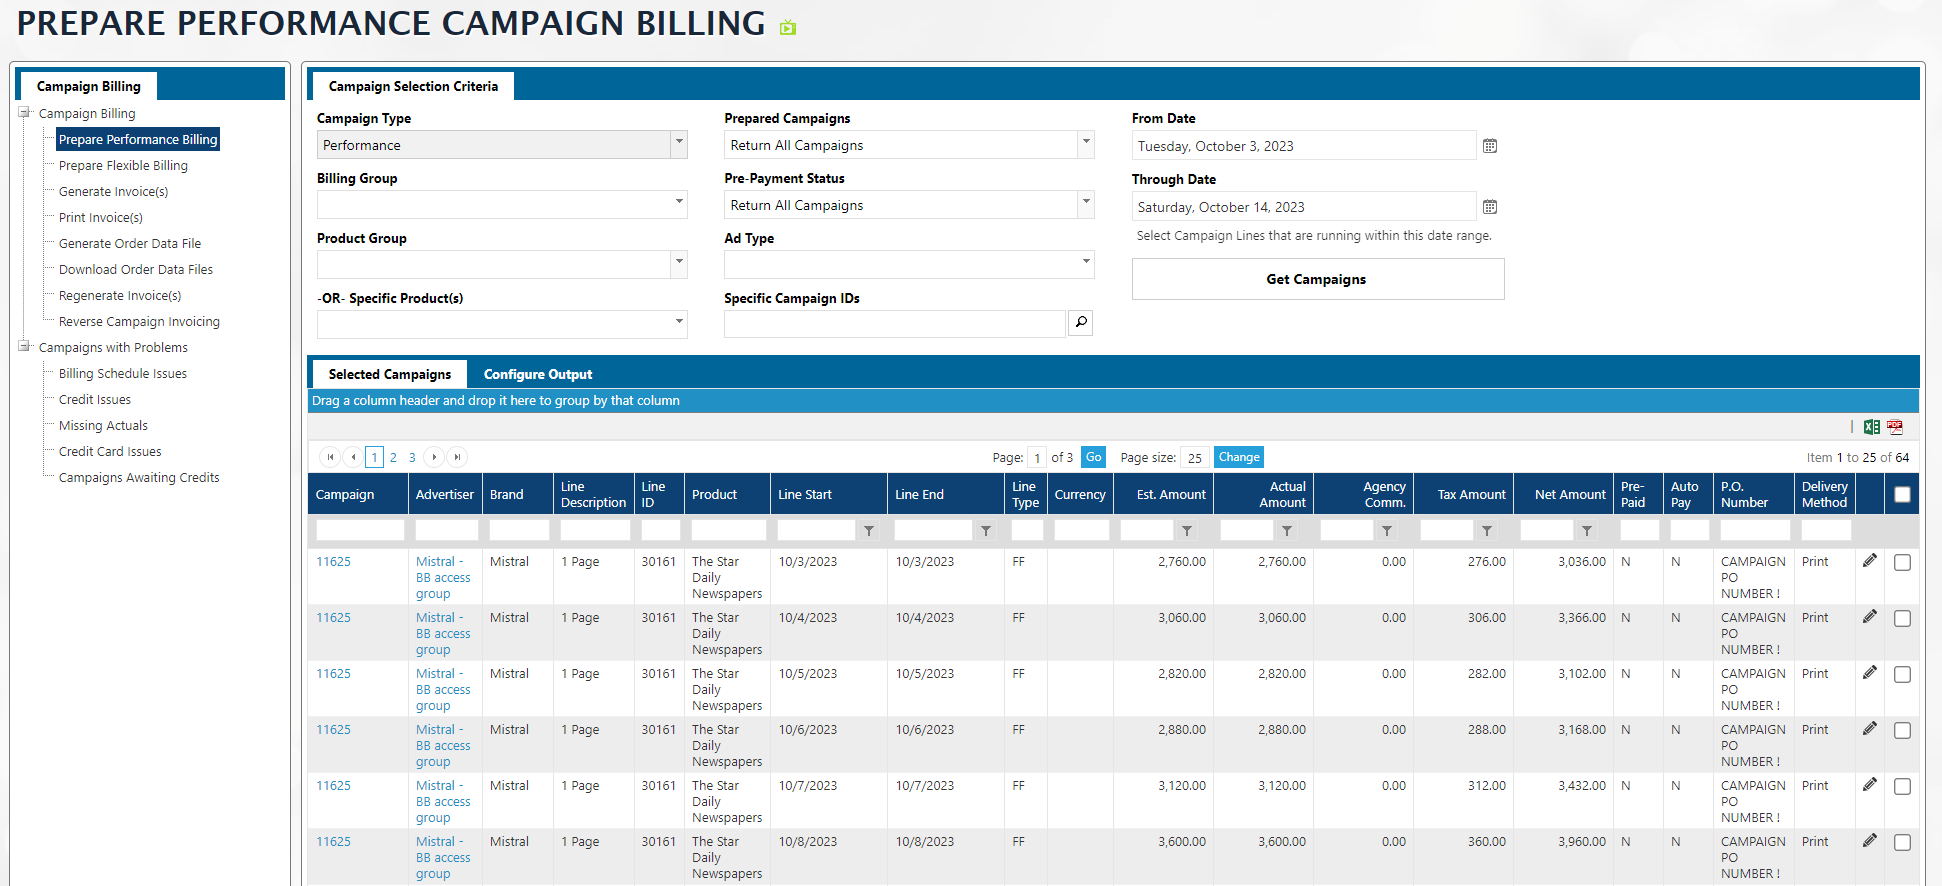Select all rows using the header checkbox
This screenshot has width=1942, height=886.
[1902, 494]
